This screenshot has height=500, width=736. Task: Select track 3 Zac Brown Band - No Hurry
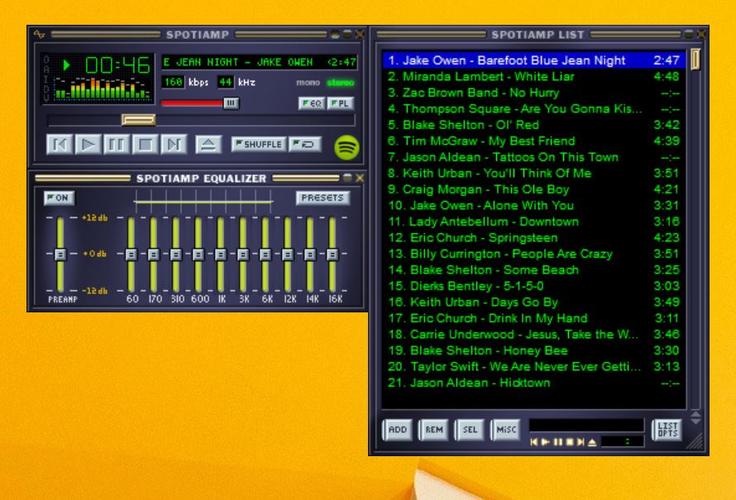[x=534, y=92]
